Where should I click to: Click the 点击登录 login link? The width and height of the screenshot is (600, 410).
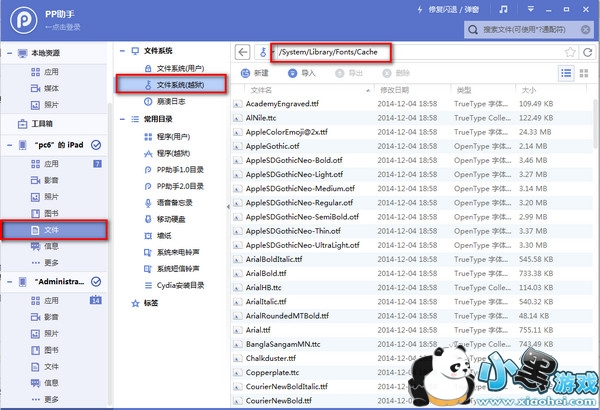[x=63, y=27]
